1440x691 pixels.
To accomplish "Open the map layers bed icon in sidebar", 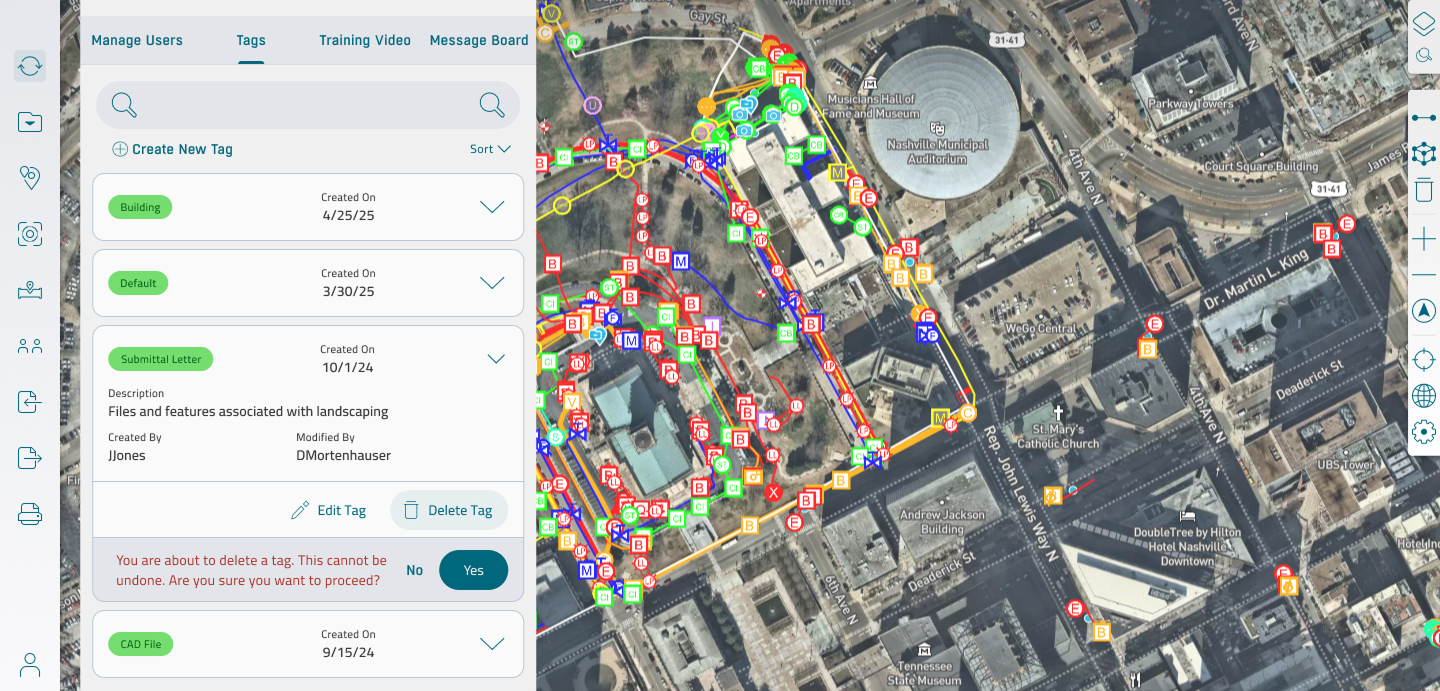I will point(30,291).
